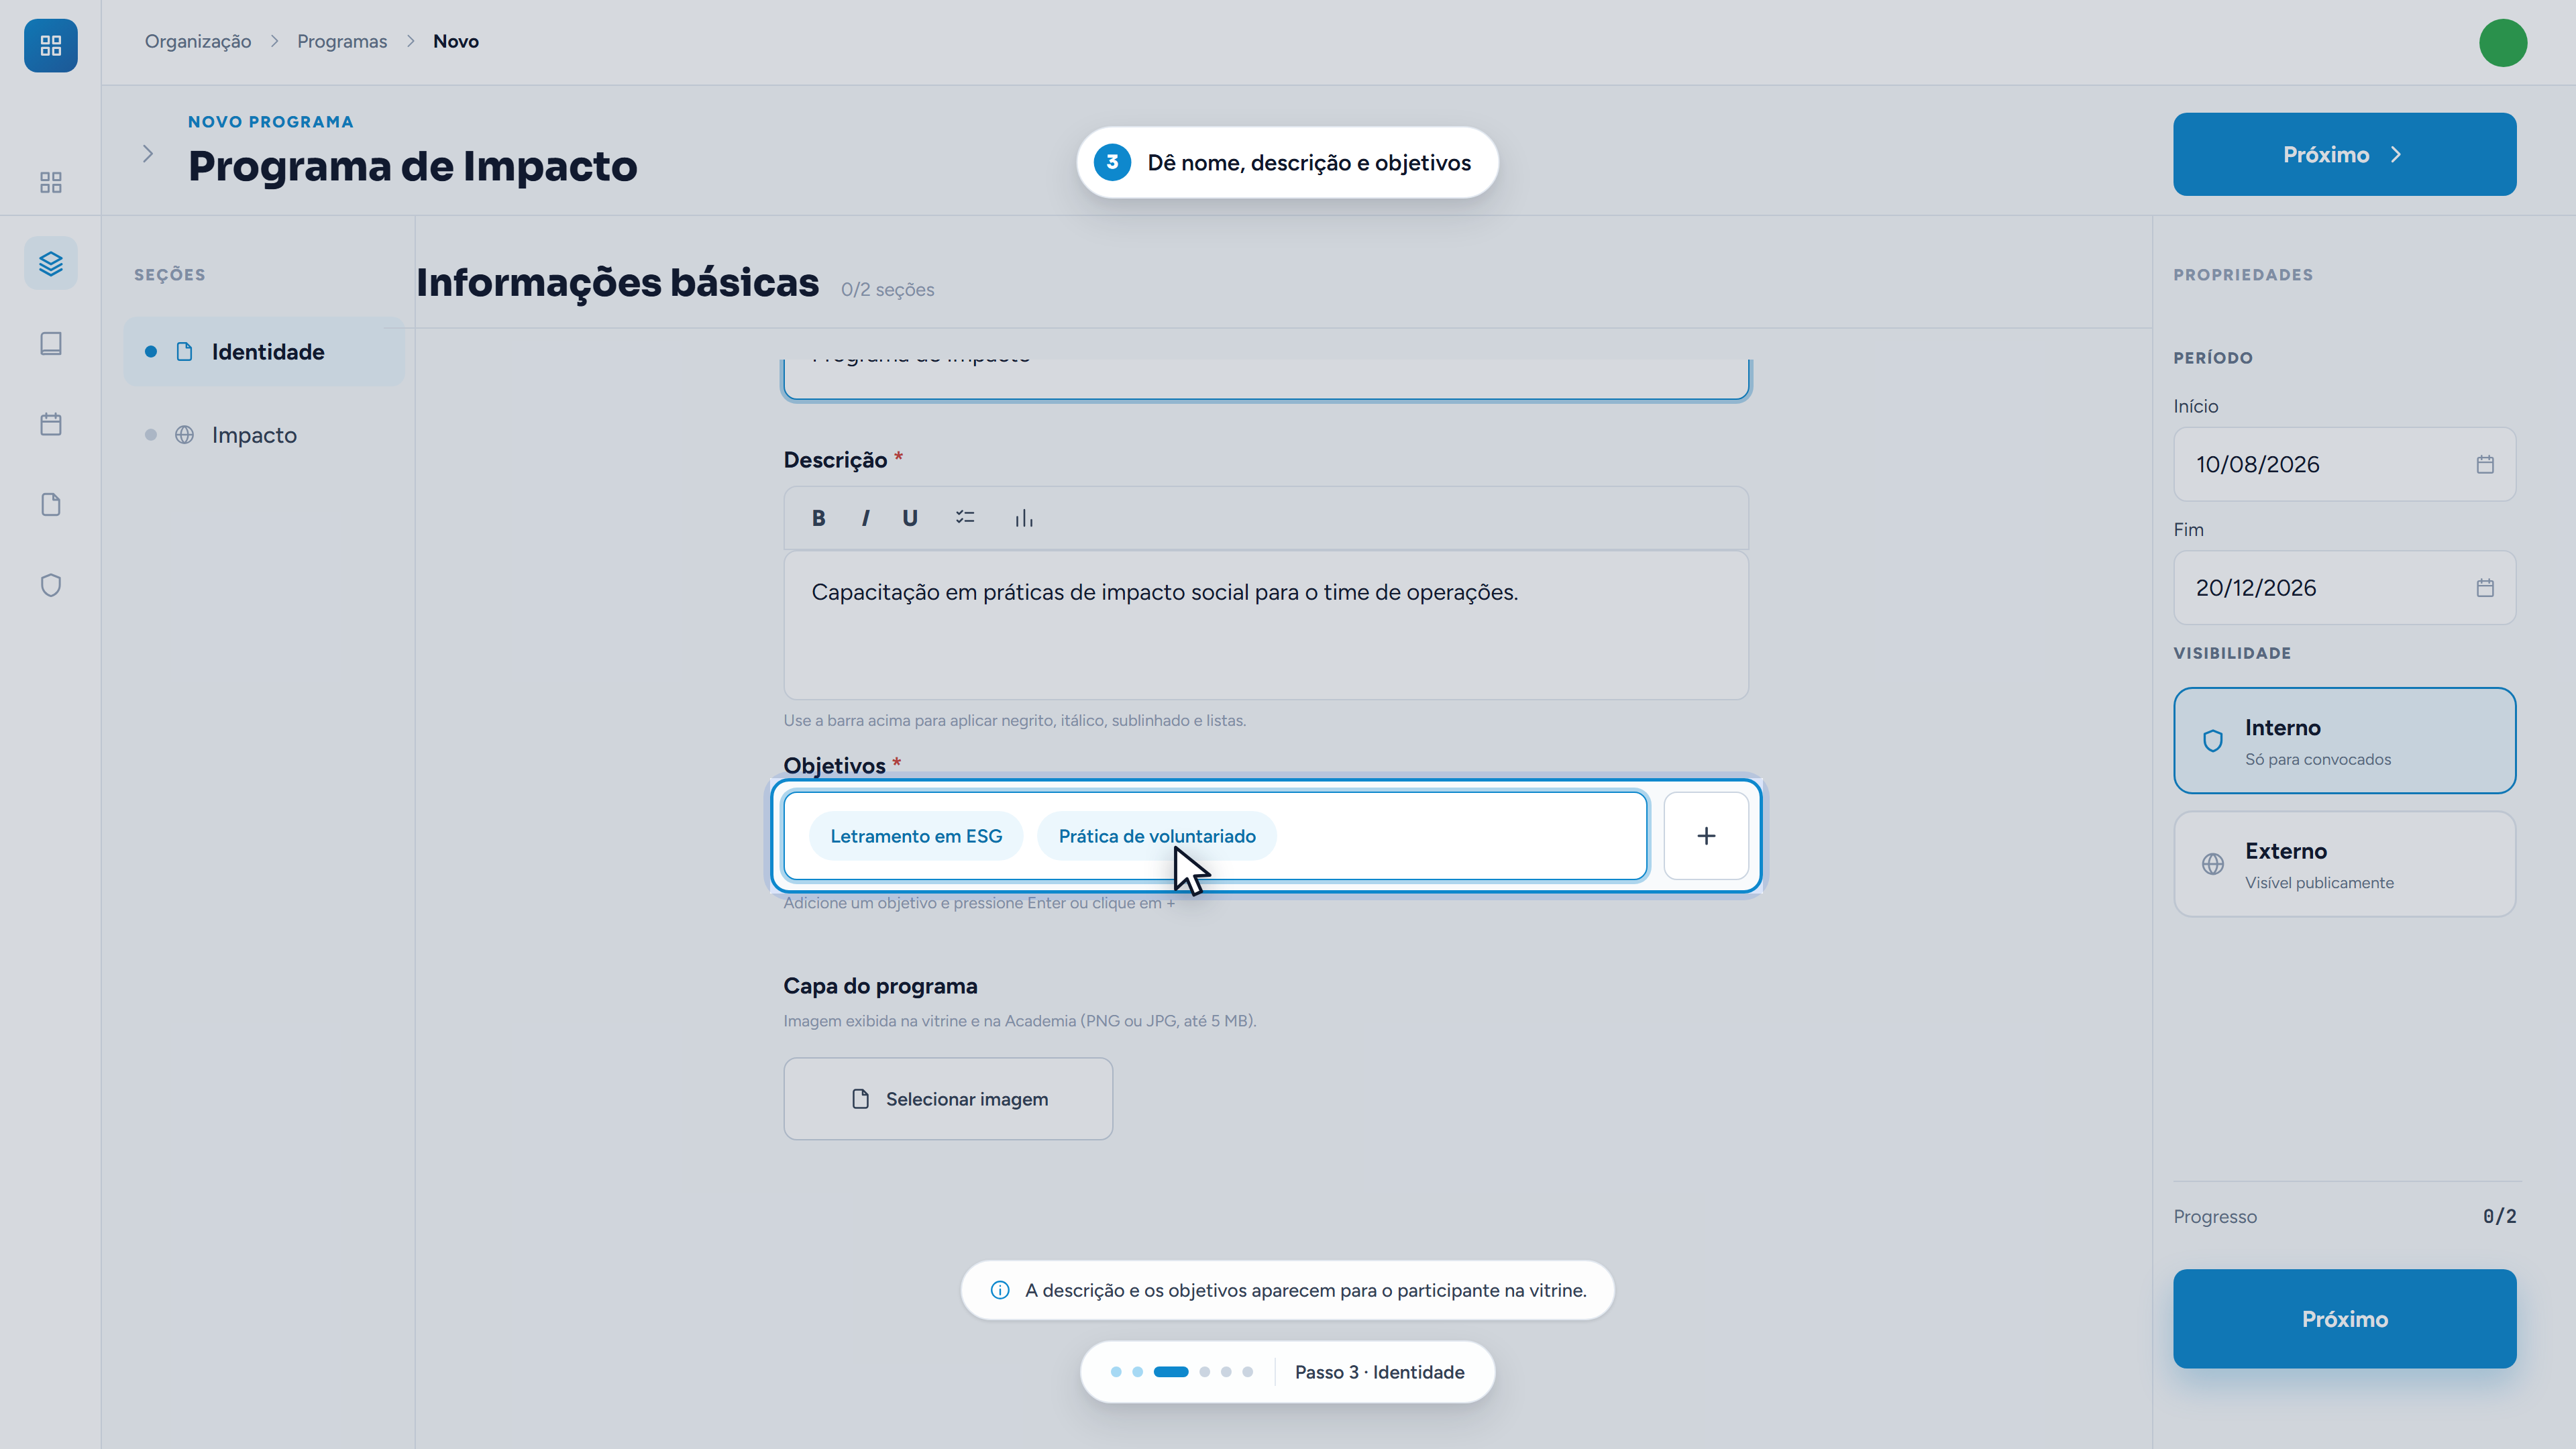Click the info icon in the vitrine tip

point(1000,1290)
